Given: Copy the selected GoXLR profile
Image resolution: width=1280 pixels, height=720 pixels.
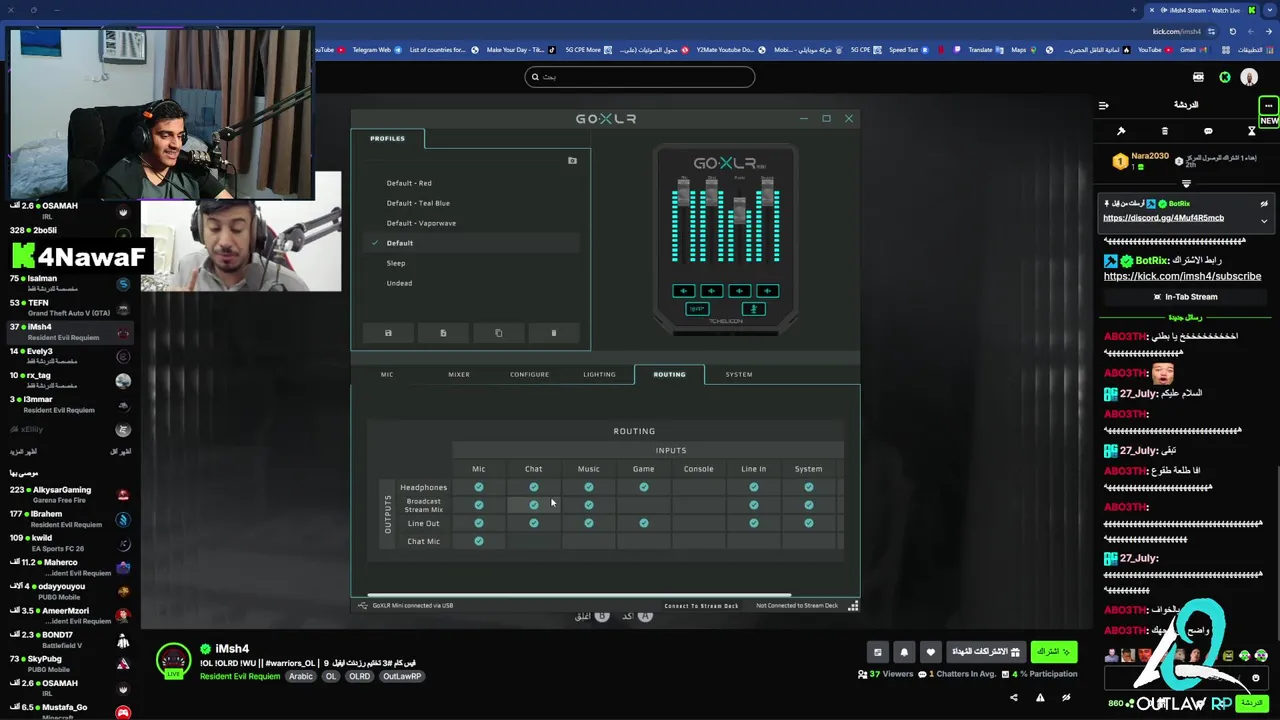Looking at the screenshot, I should 498,333.
